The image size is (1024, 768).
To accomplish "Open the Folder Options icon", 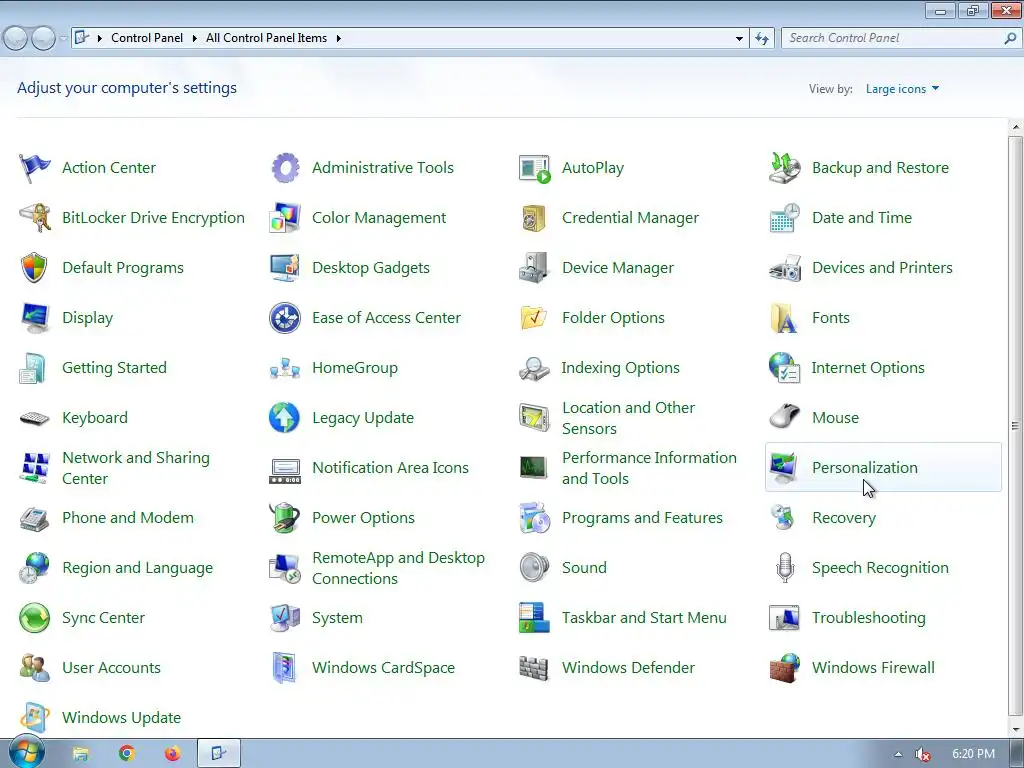I will point(534,318).
